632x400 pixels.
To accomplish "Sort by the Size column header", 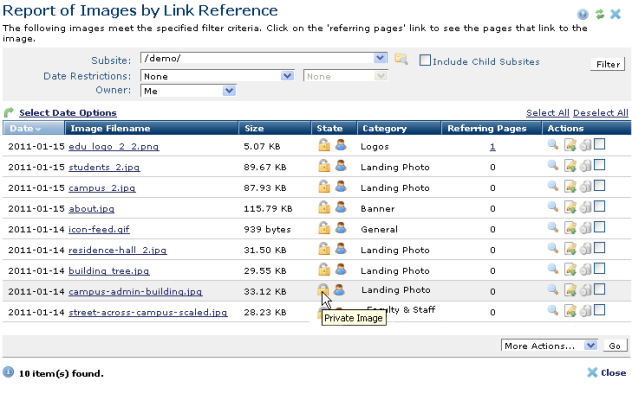I will [x=254, y=128].
